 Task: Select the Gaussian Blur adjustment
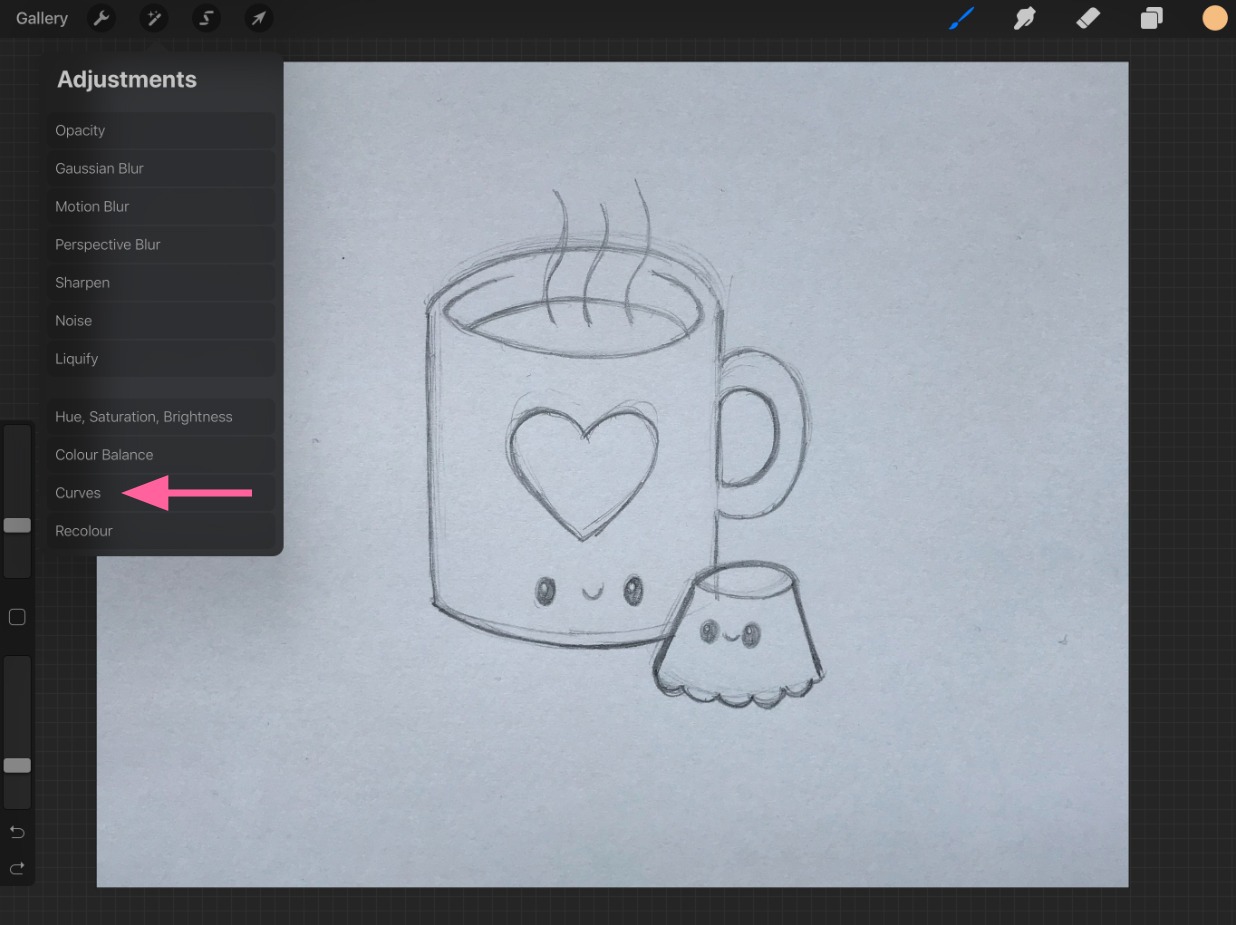(x=100, y=168)
